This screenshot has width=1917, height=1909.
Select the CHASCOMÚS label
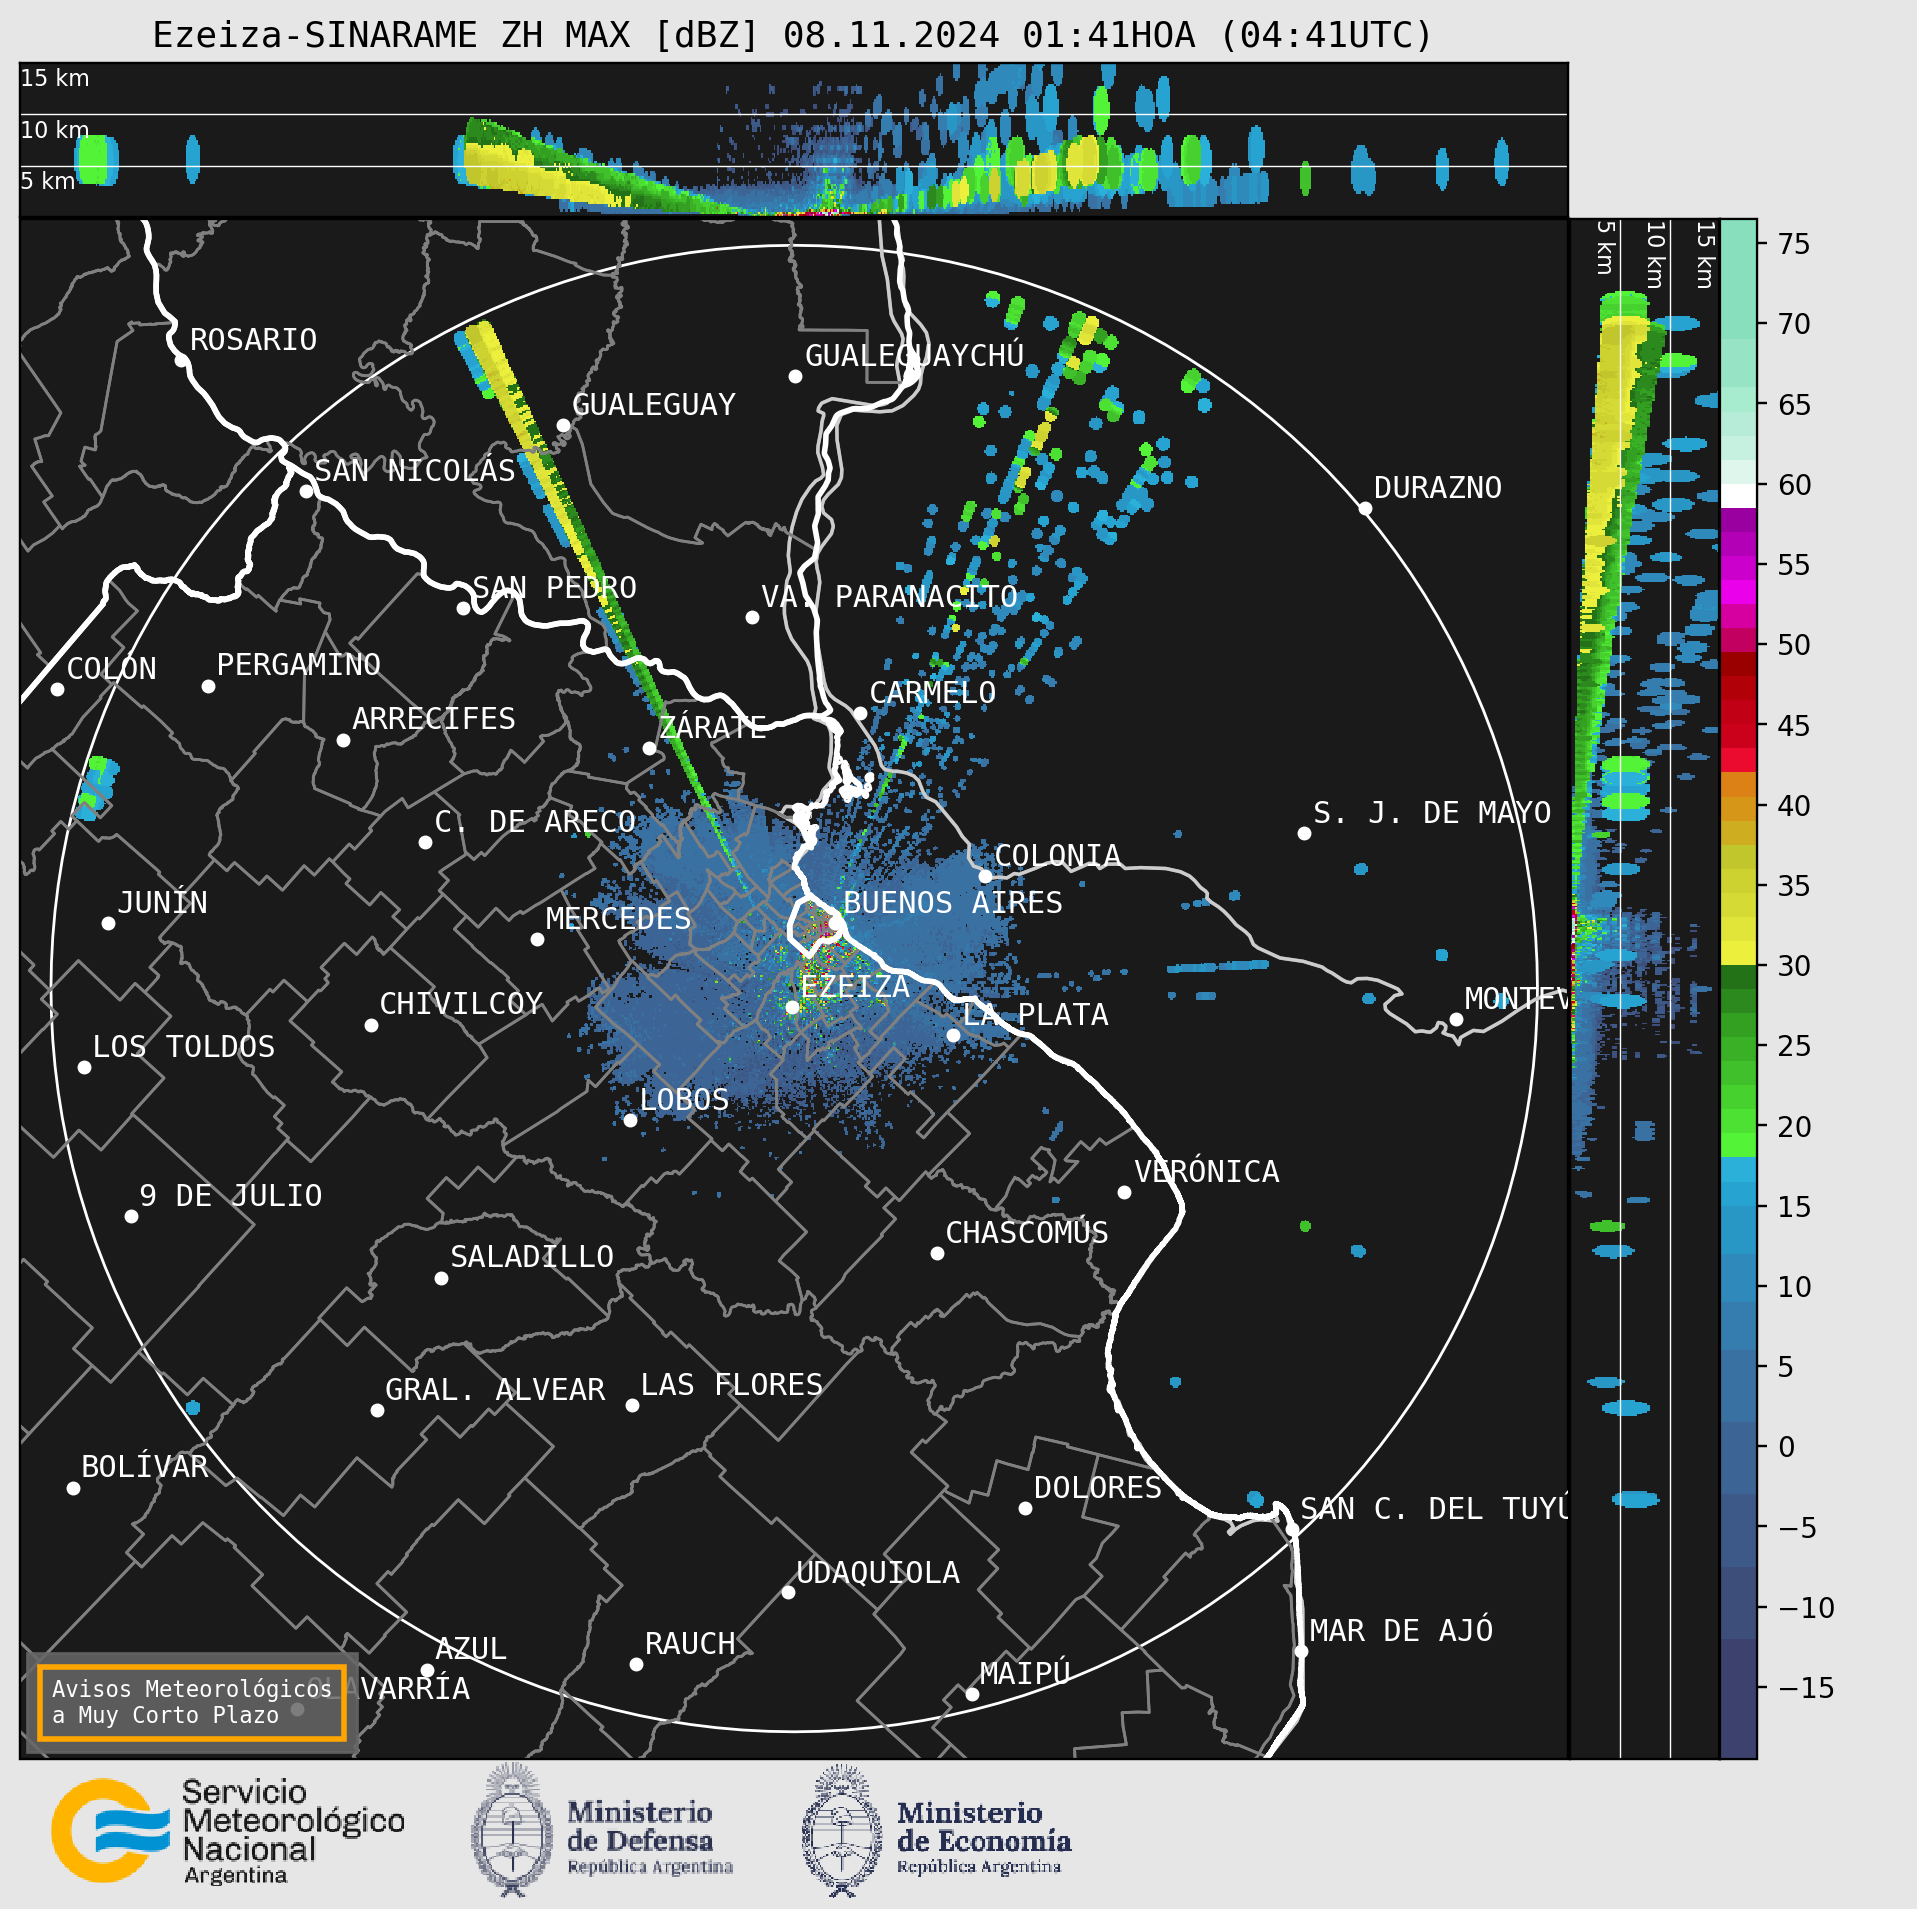(1027, 1232)
